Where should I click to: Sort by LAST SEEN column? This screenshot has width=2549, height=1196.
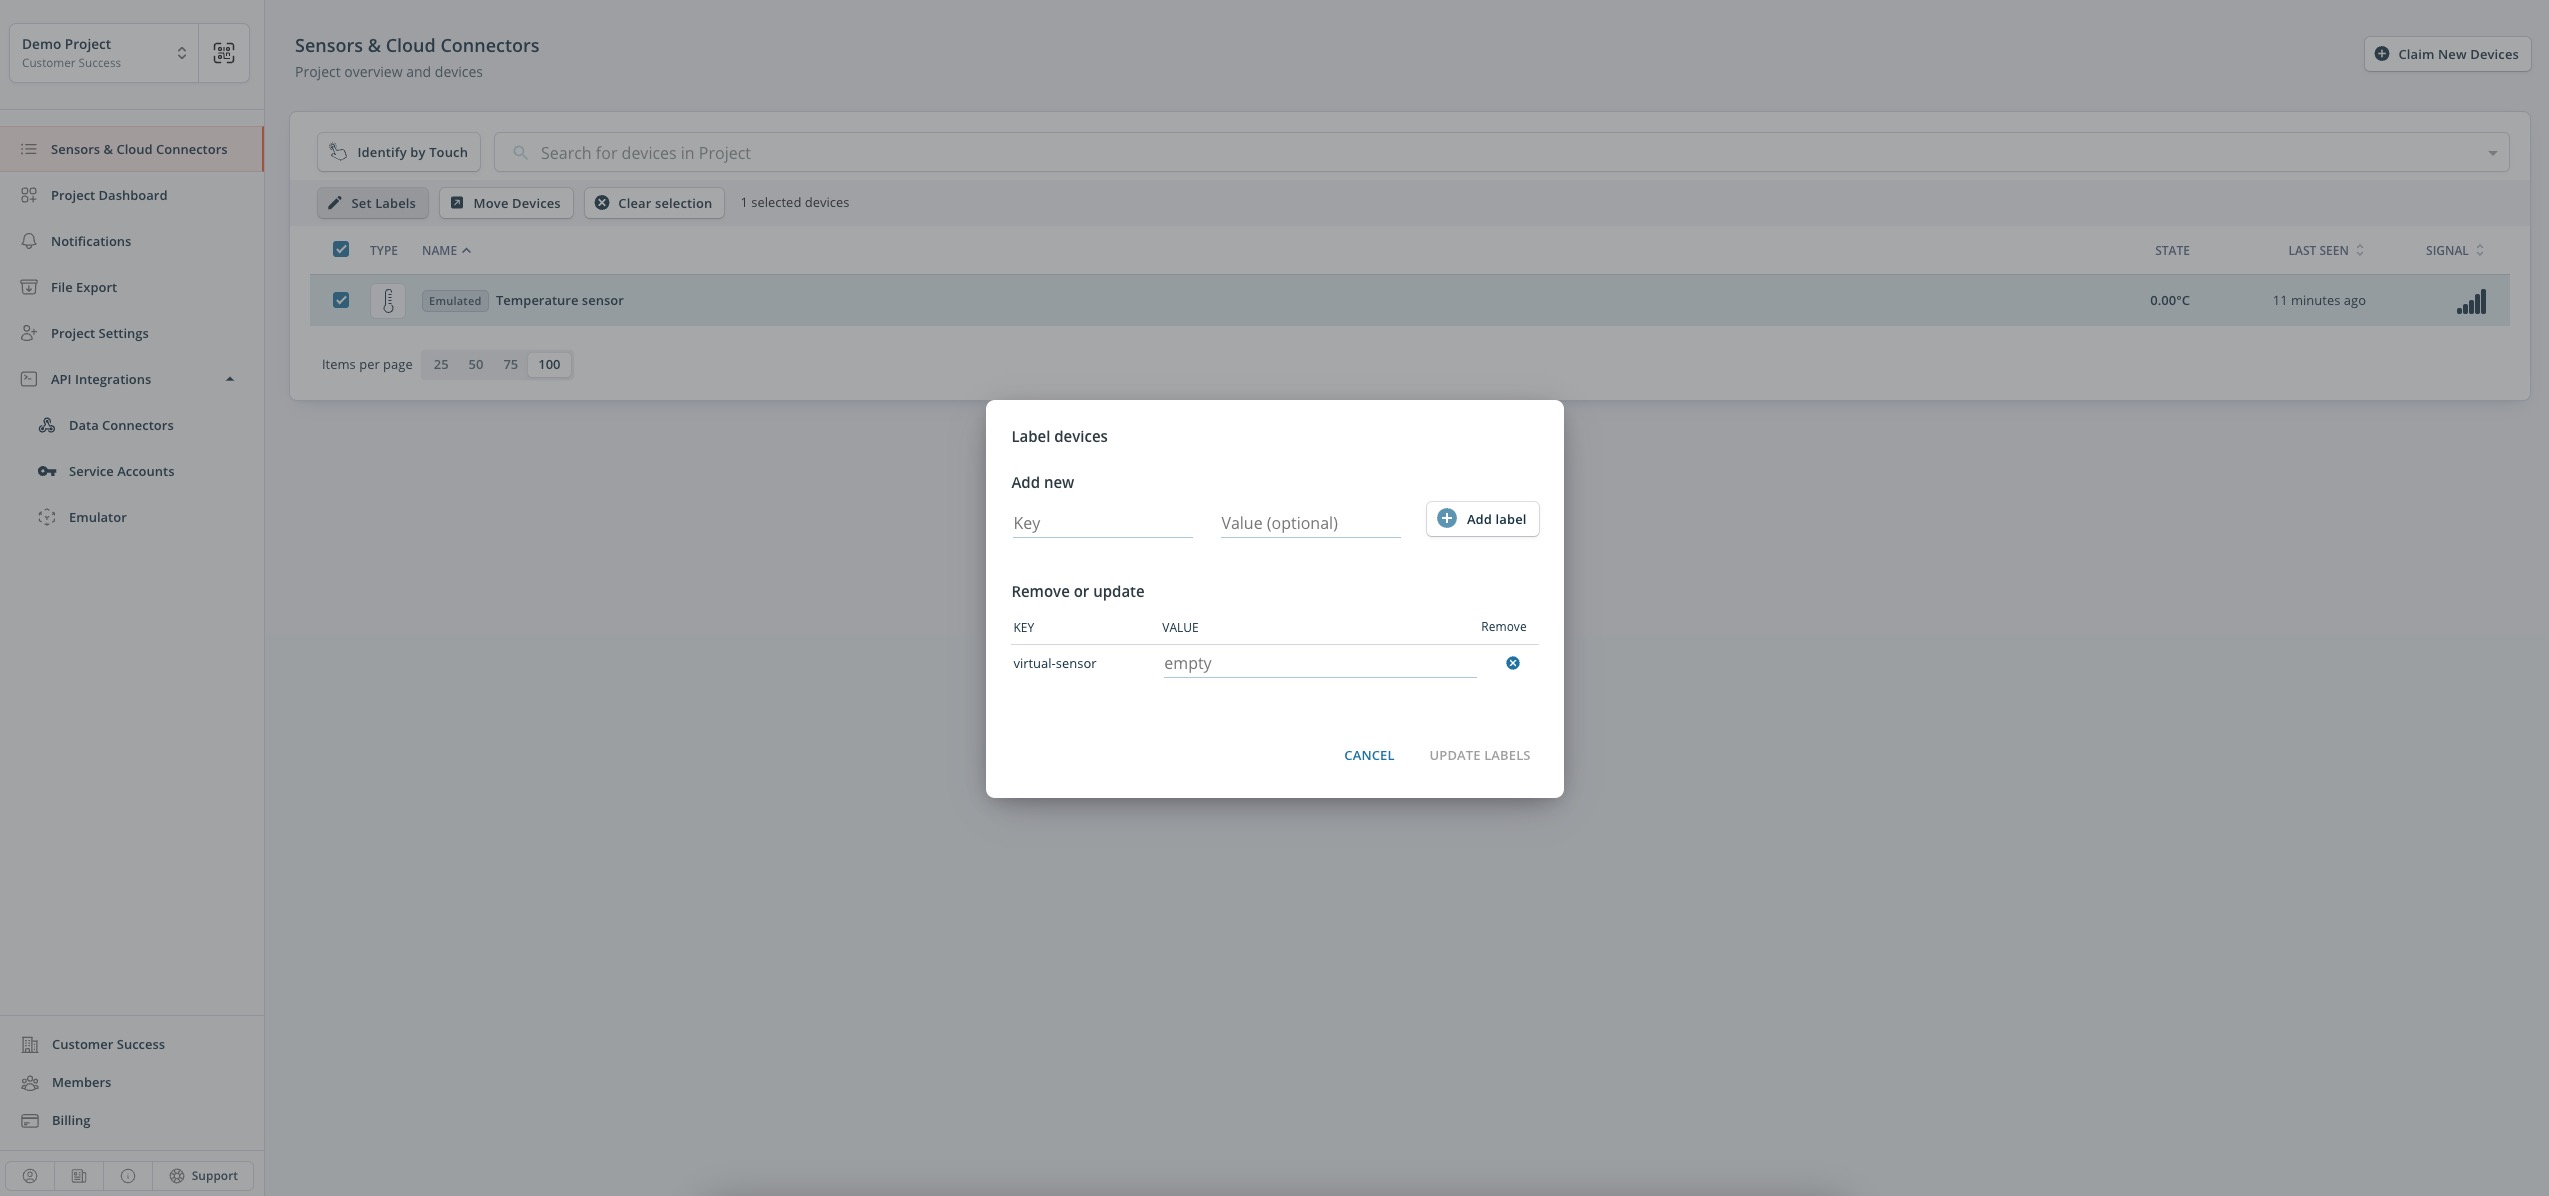coord(2326,250)
